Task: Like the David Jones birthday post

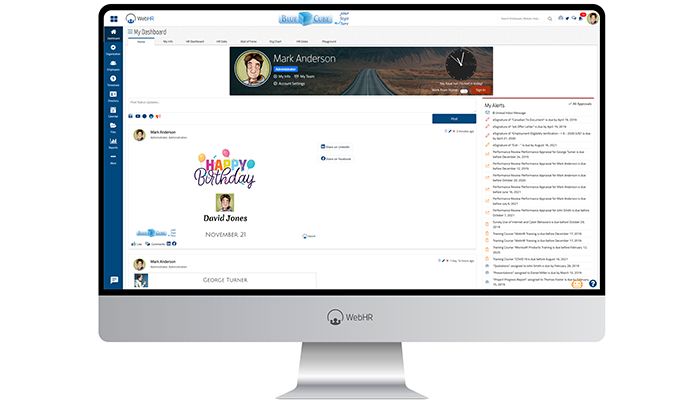Action: click(136, 244)
